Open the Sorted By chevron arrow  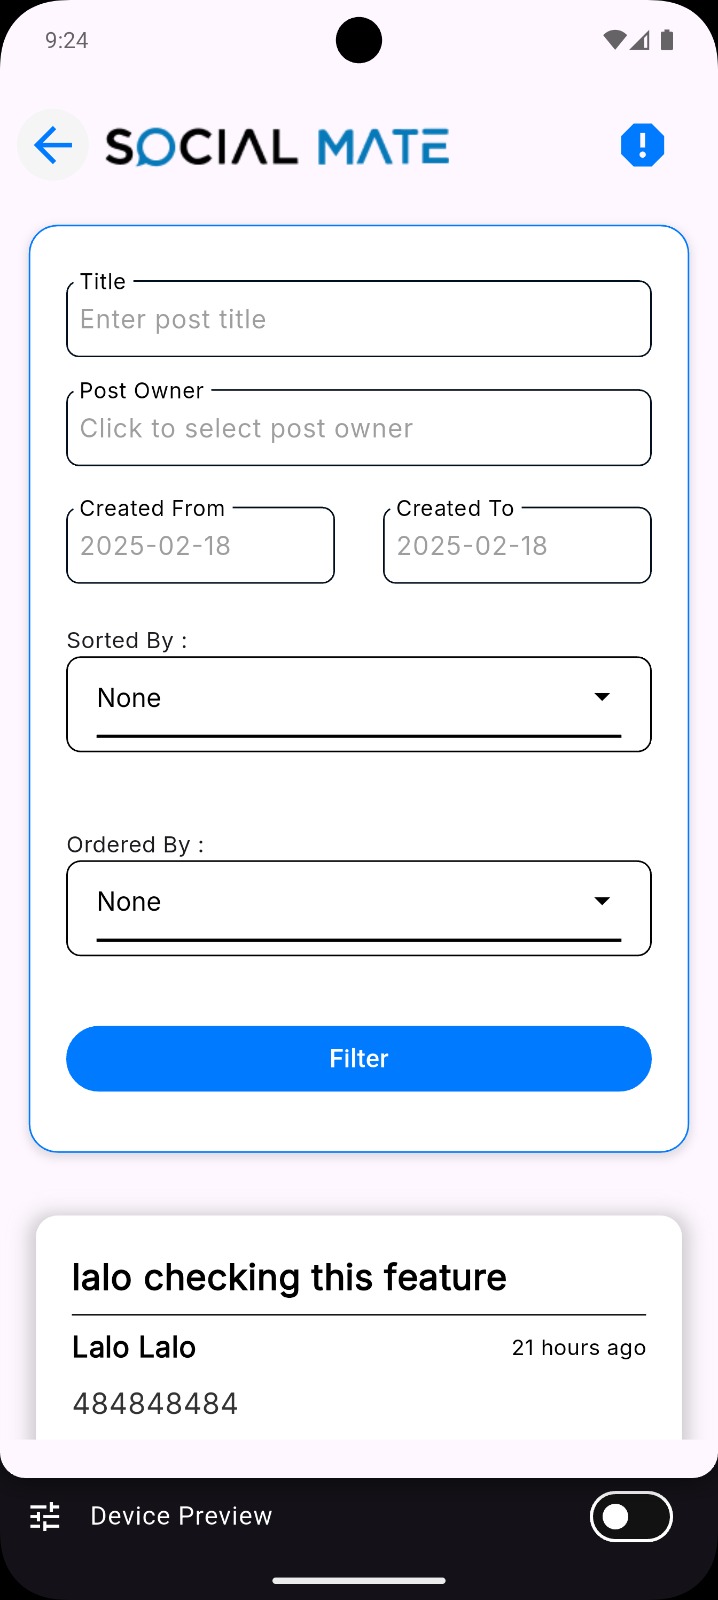click(601, 696)
